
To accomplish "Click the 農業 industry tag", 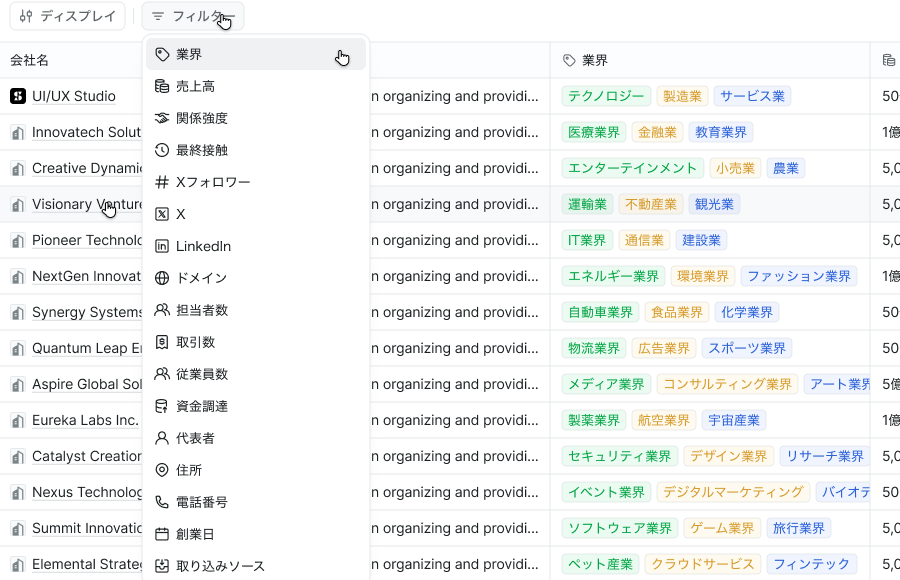I will (x=786, y=168).
